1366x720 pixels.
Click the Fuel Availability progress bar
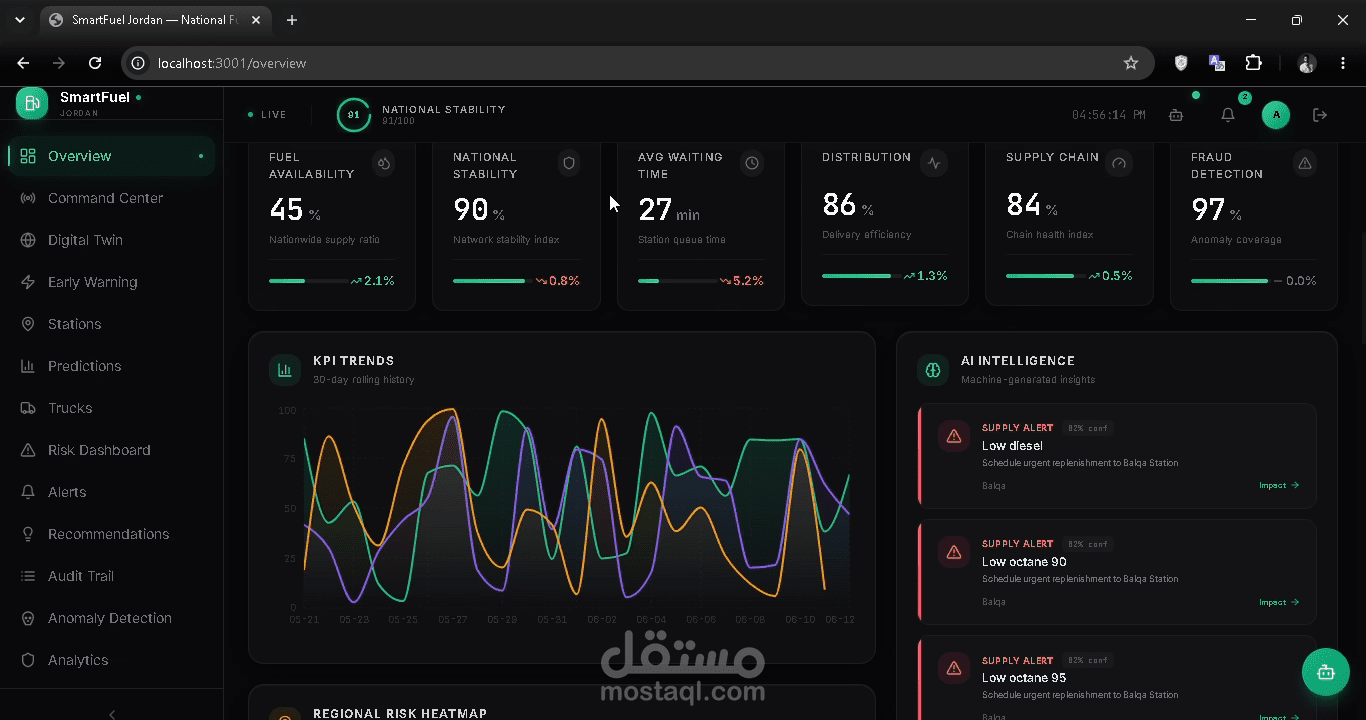coord(307,281)
